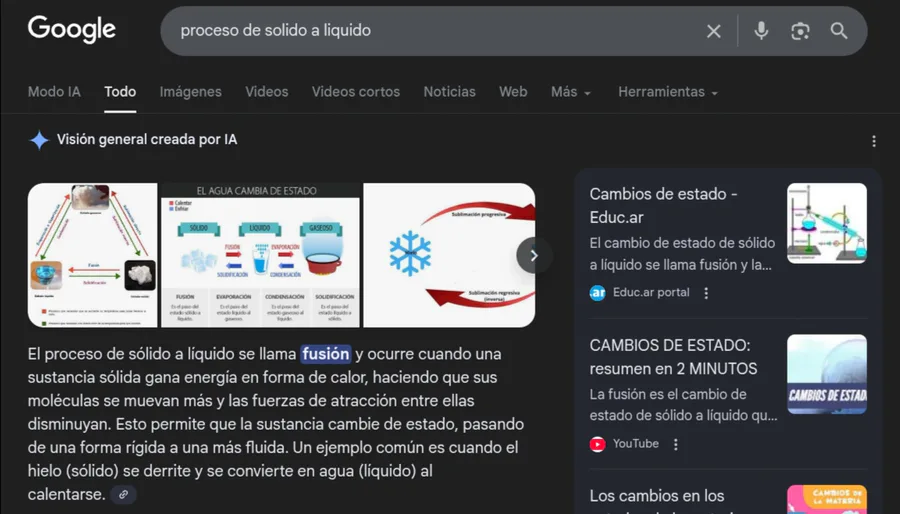Viewport: 900px width, 514px height.
Task: Click the search text field
Action: point(436,31)
